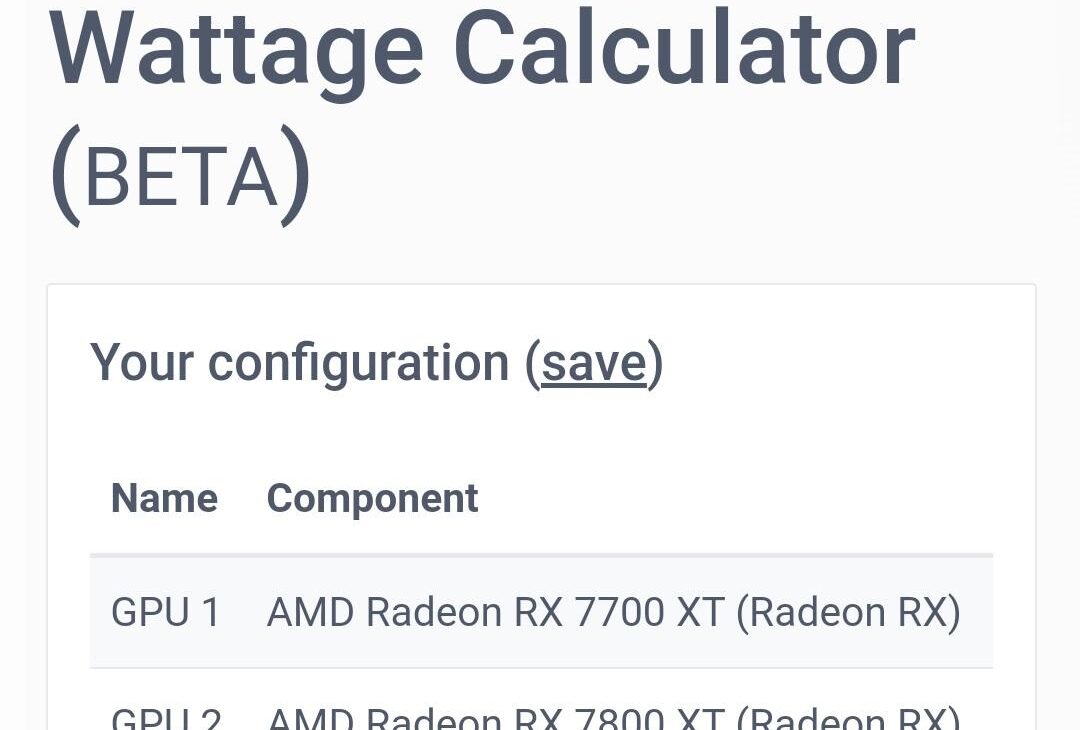This screenshot has height=730, width=1080.
Task: Click the "Your configuration" heading text
Action: click(300, 362)
